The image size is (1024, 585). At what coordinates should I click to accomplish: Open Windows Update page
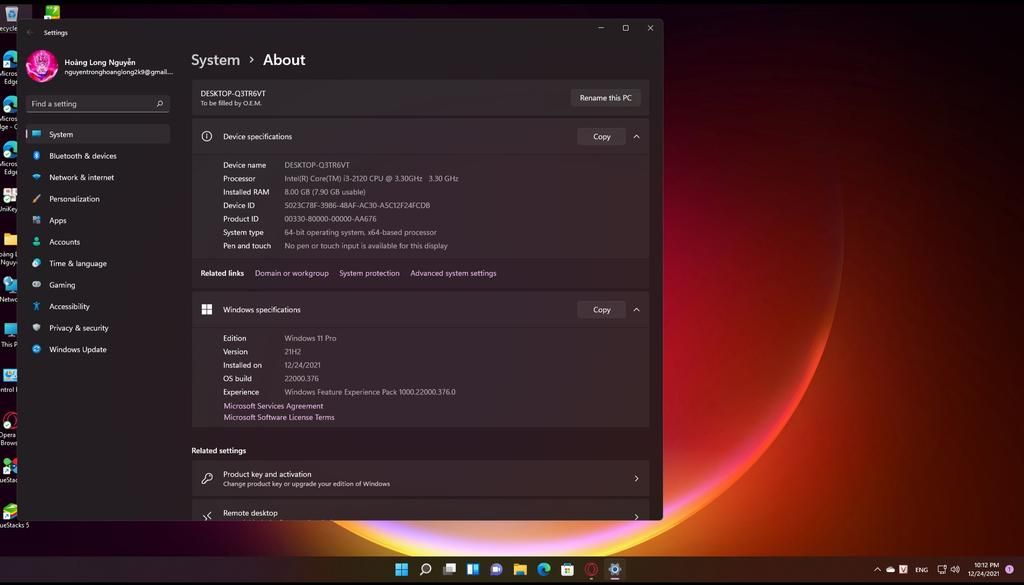pyautogui.click(x=98, y=349)
